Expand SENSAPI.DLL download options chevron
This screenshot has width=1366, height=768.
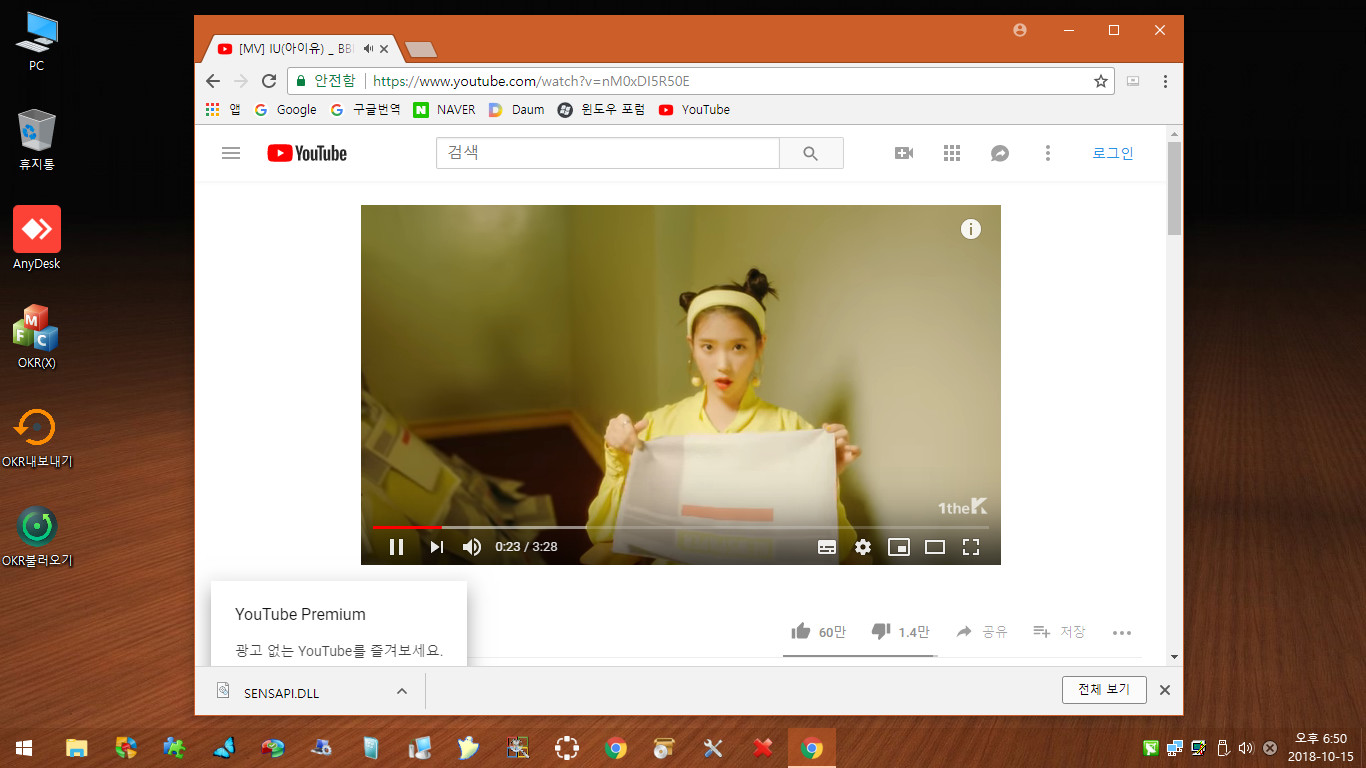(401, 691)
